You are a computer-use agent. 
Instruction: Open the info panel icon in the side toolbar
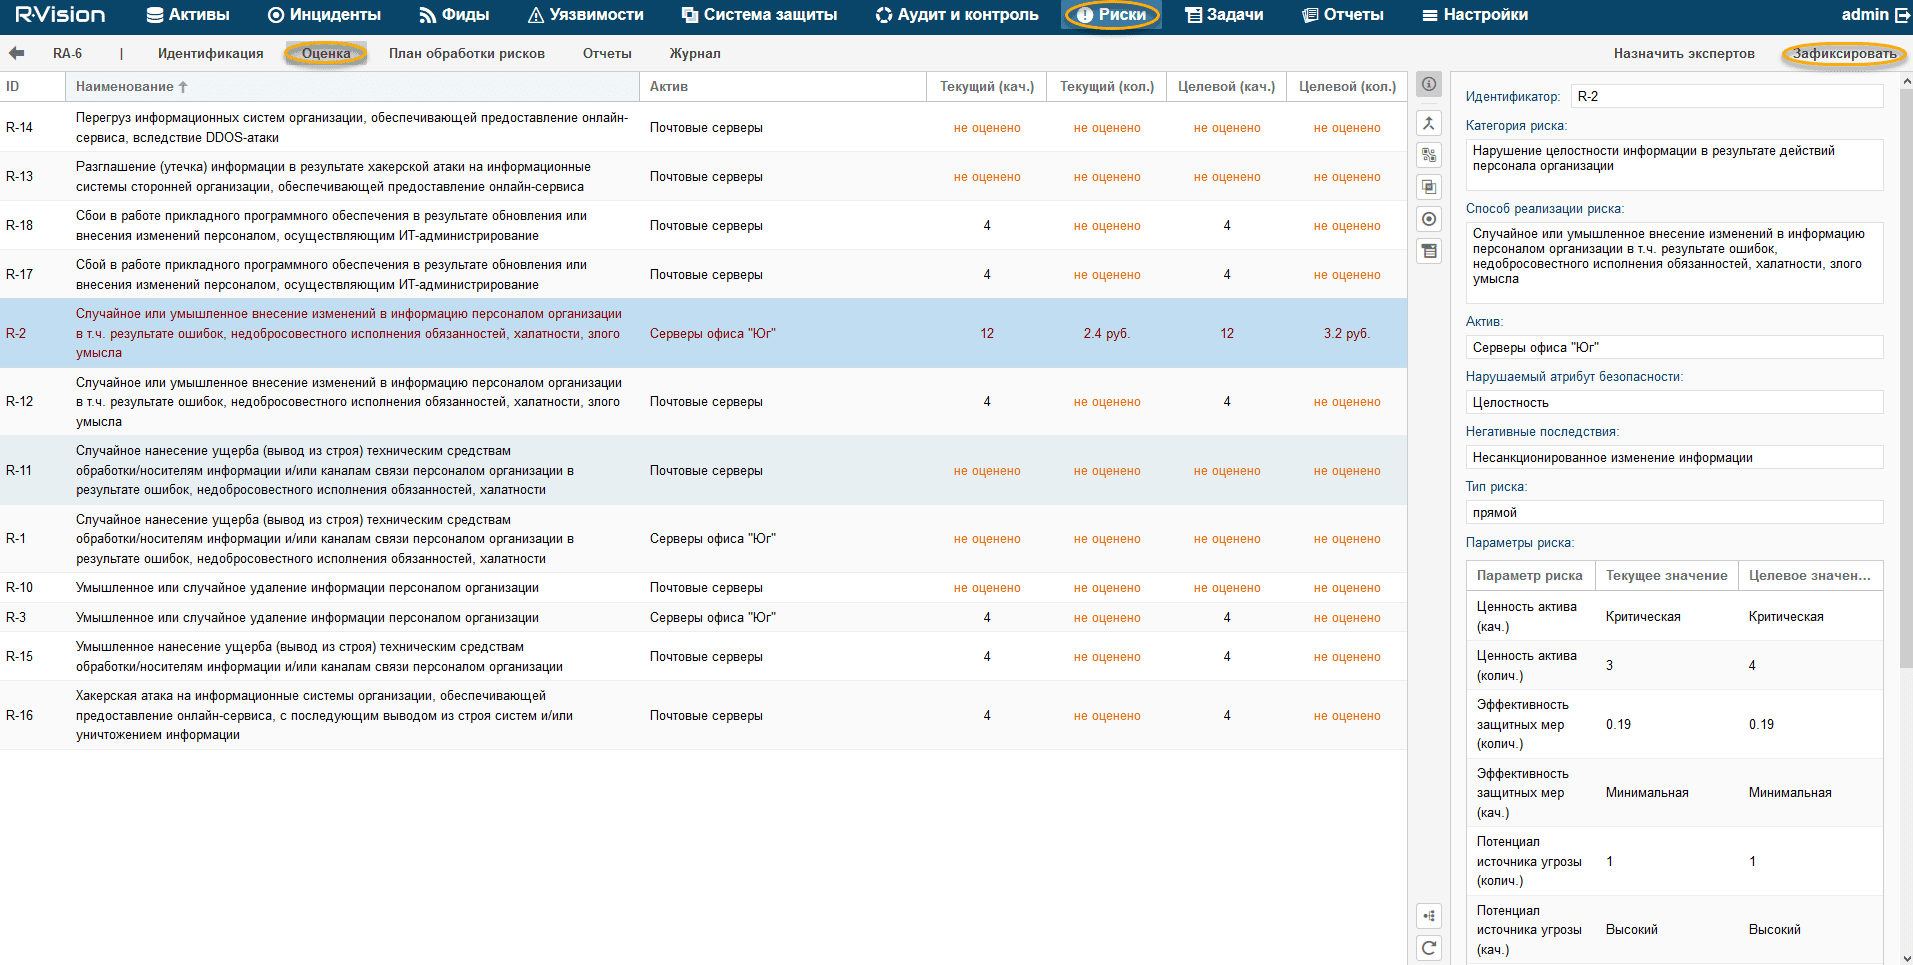[1429, 84]
